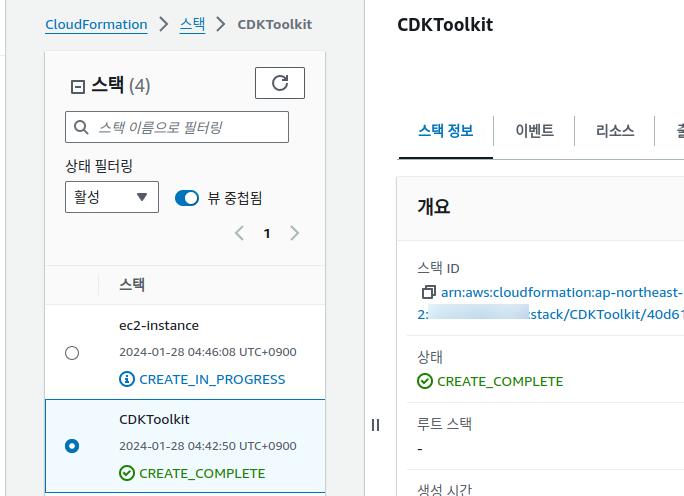Screen dimensions: 684x496
Task: Click the 루트 스택 label
Action: pyautogui.click(x=444, y=423)
